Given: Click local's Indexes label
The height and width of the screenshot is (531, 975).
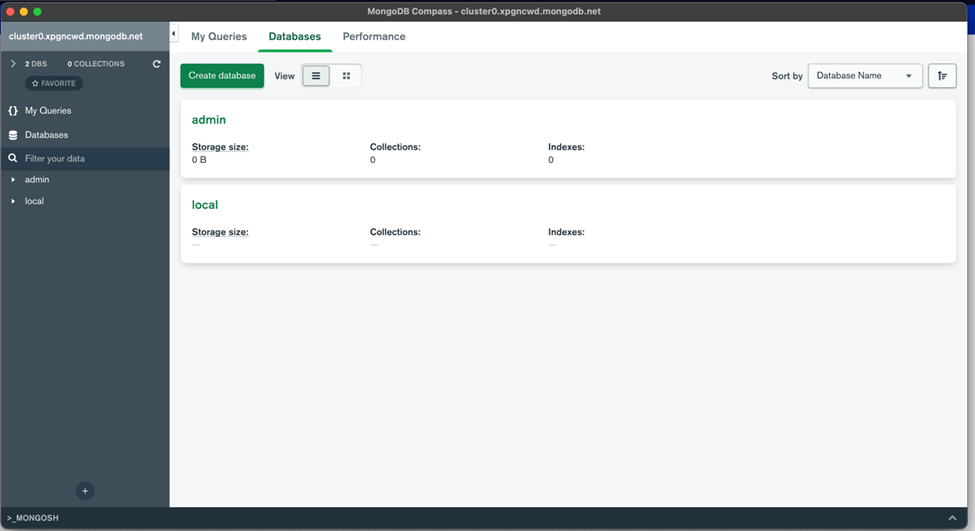Looking at the screenshot, I should [566, 232].
